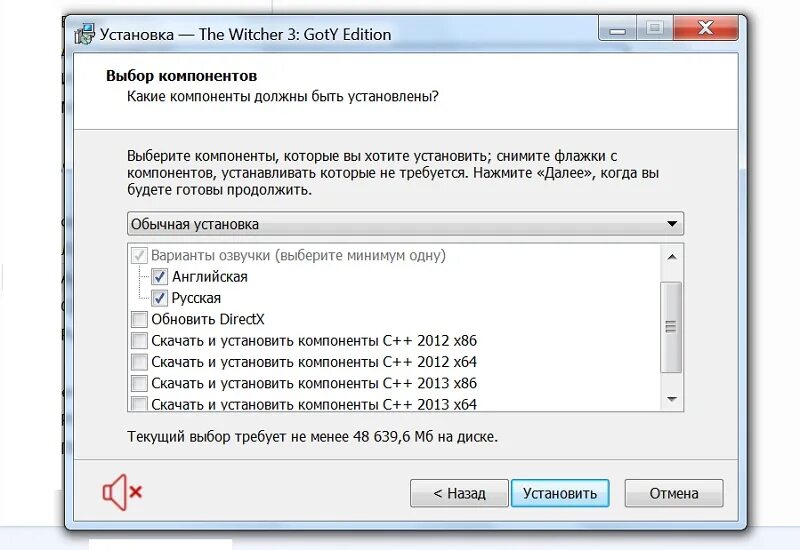The width and height of the screenshot is (800, 550).
Task: Minimize the installer window
Action: 617,29
